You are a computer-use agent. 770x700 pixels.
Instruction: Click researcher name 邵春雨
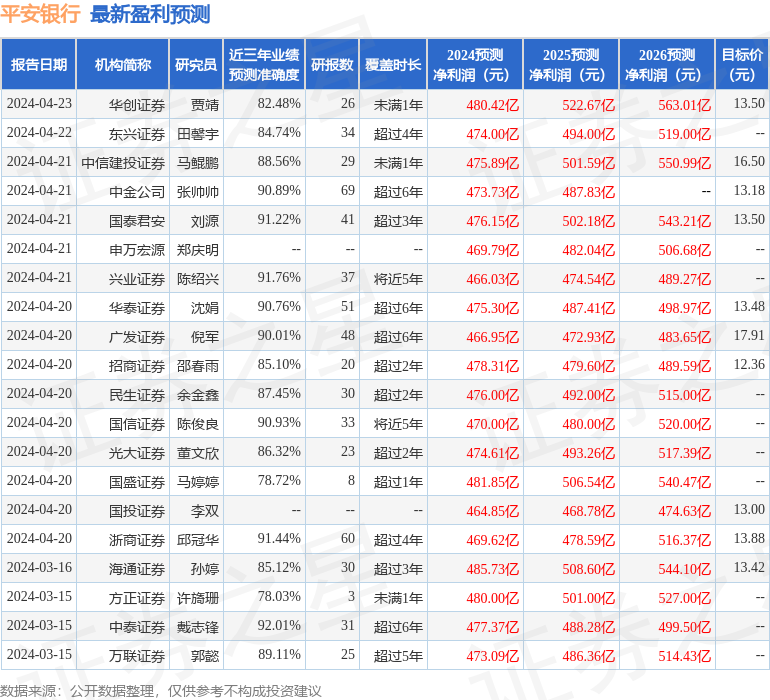tap(198, 365)
